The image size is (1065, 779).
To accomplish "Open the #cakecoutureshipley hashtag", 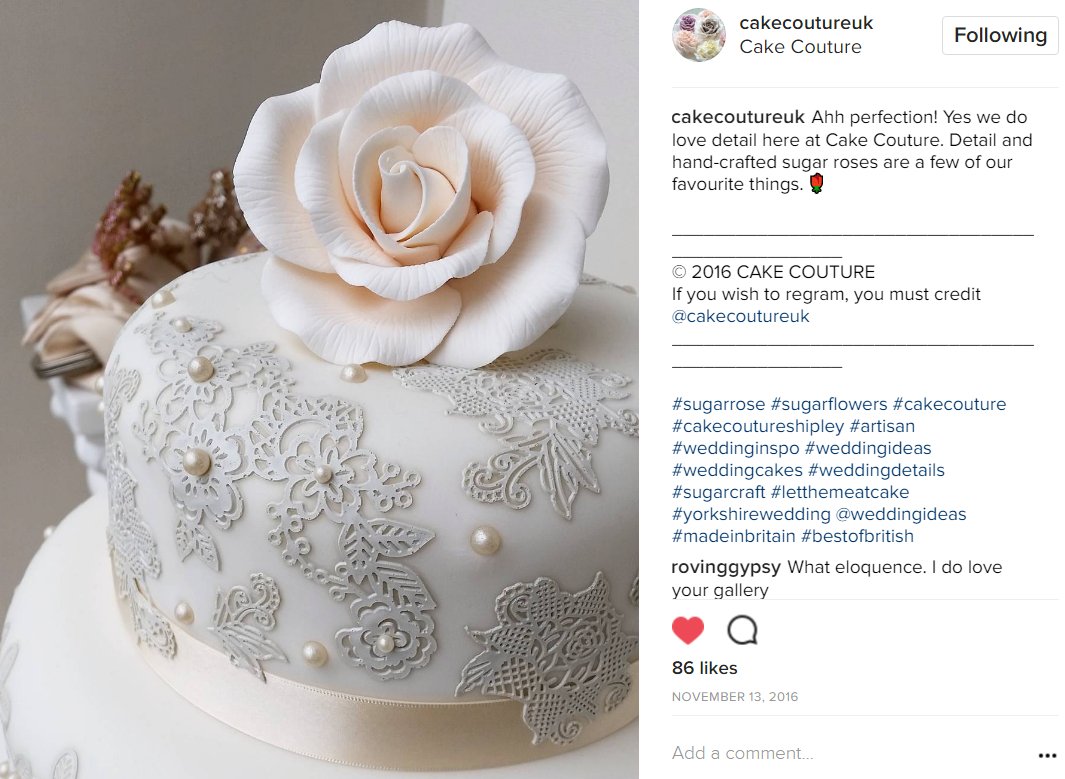I will [x=757, y=427].
